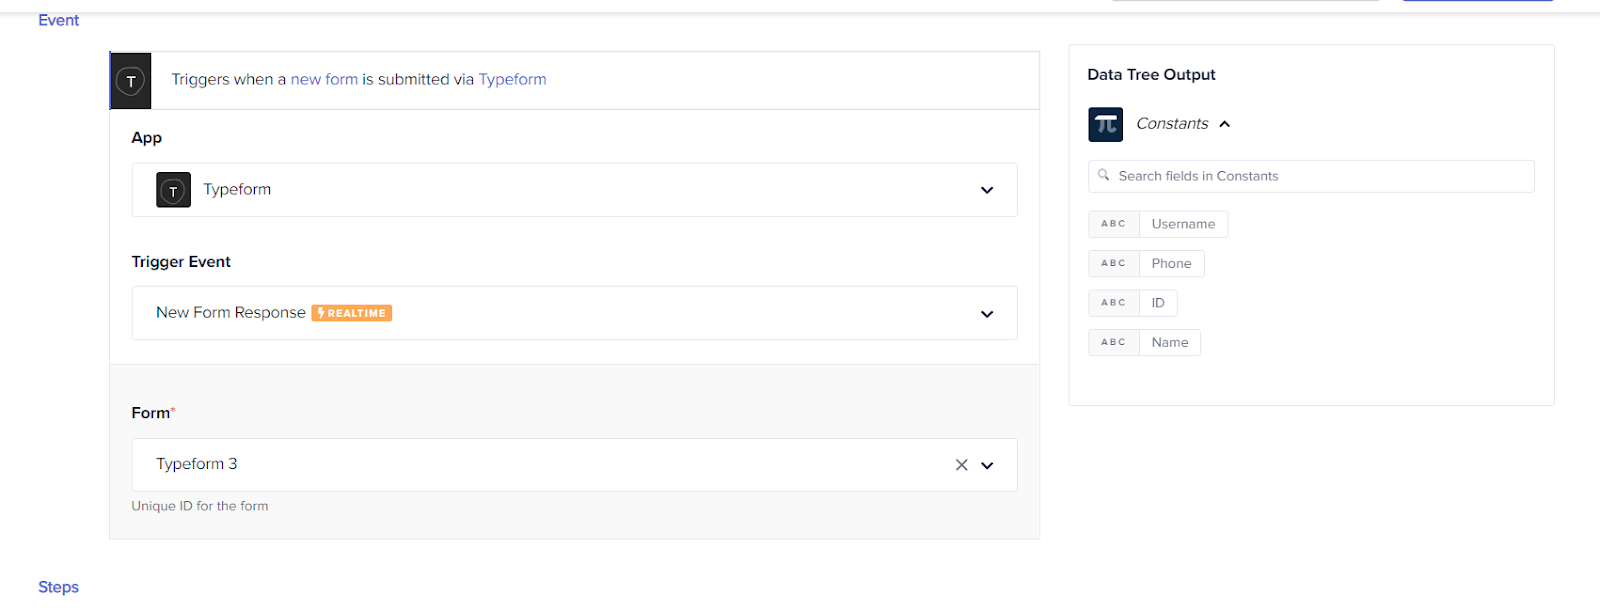Click the Form required field label
Image resolution: width=1600 pixels, height=611 pixels.
[x=153, y=413]
